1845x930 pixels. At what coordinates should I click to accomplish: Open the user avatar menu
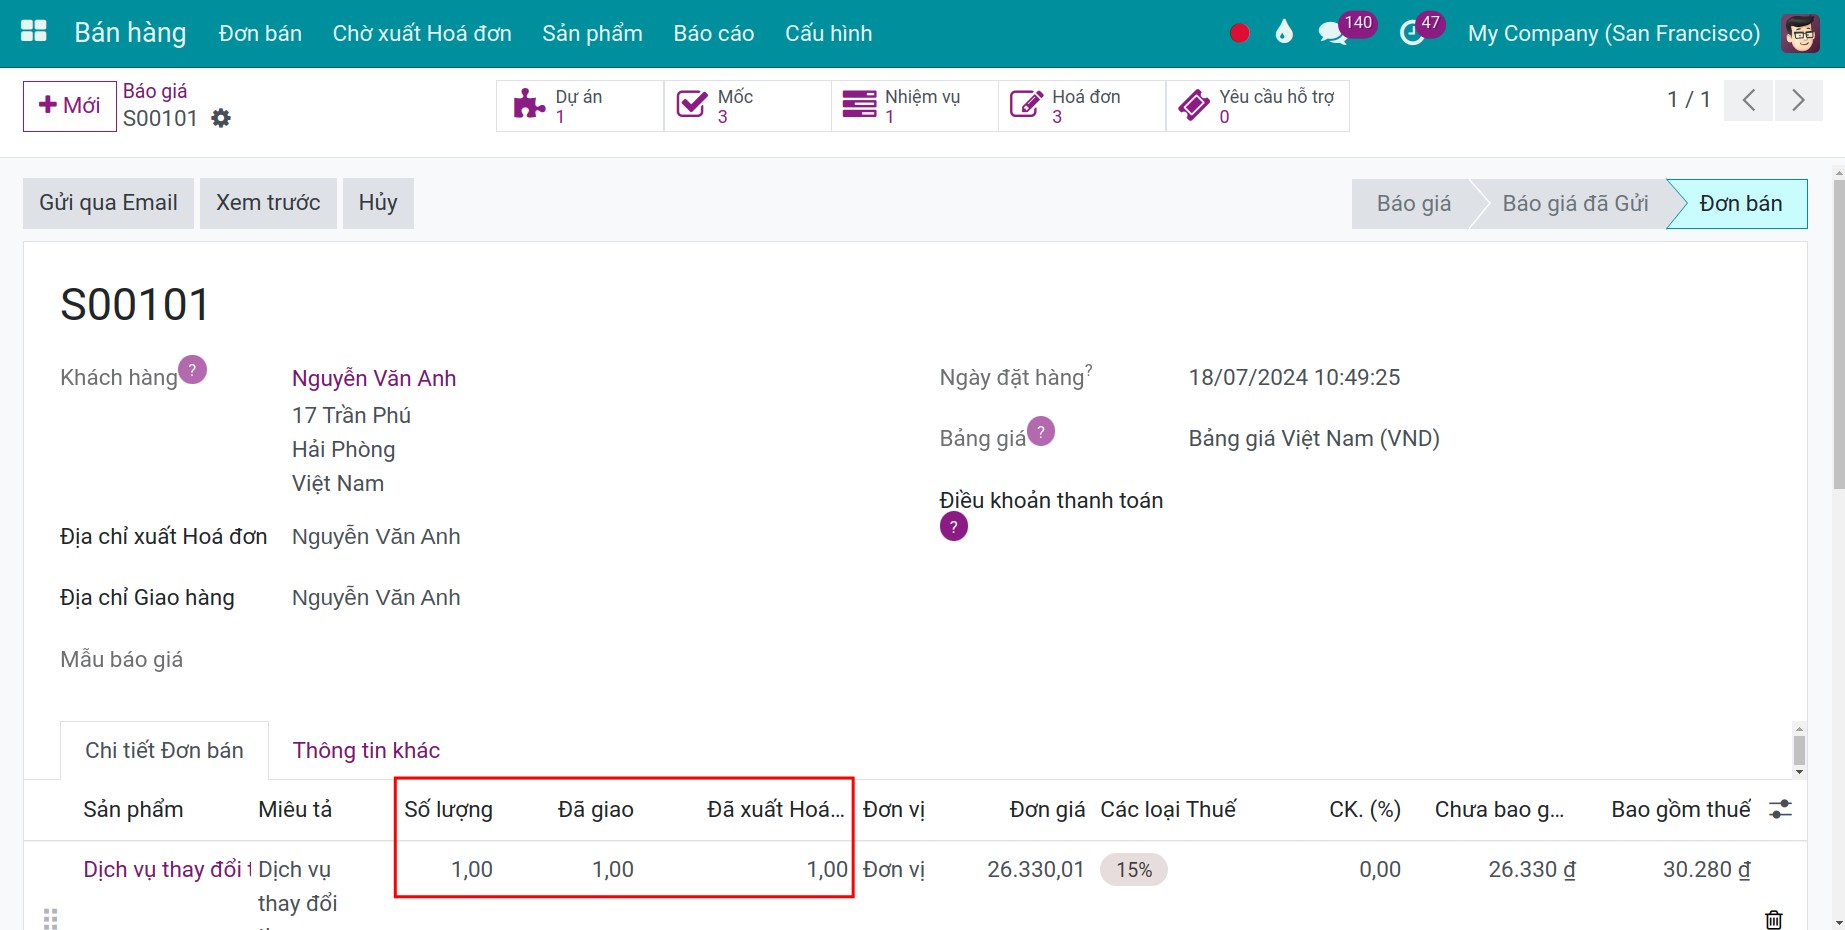pos(1800,33)
